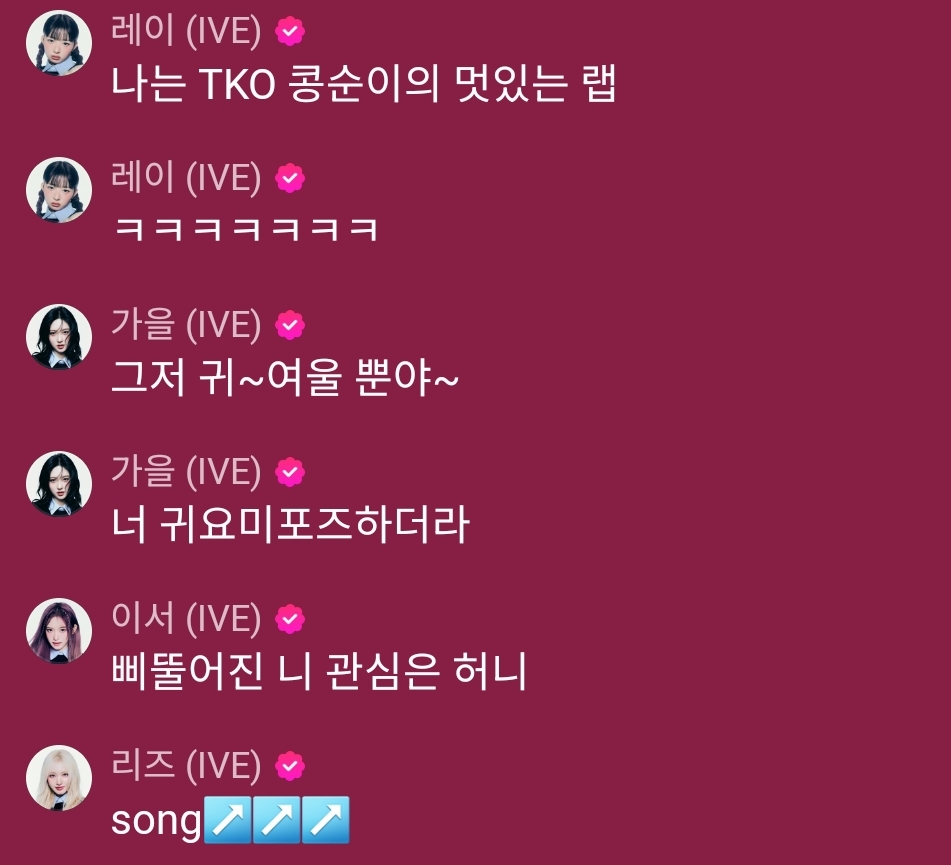Tap the verified badge on 레이's ㅋㅋㅋ message
The image size is (951, 865).
pos(290,178)
